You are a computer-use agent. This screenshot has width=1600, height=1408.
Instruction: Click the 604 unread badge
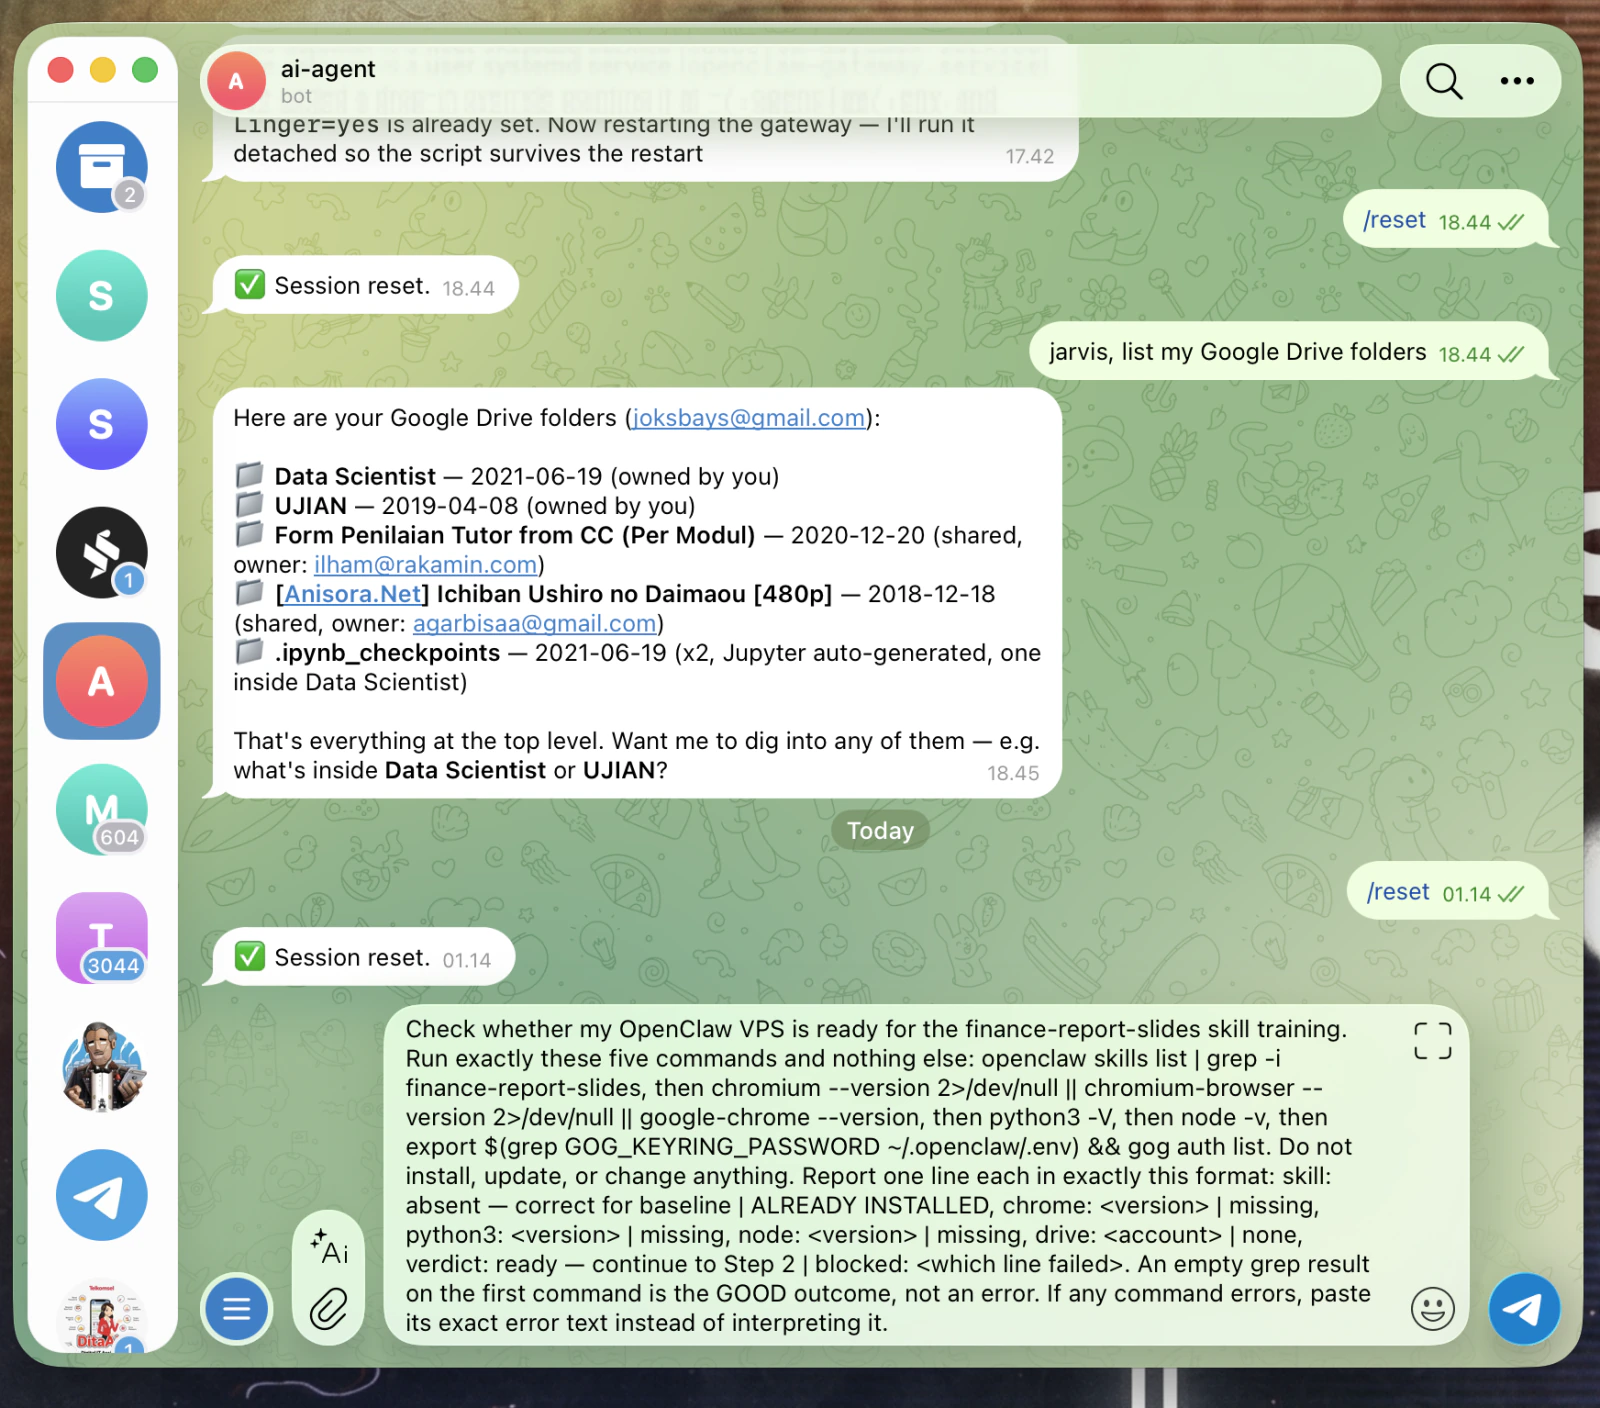(x=119, y=838)
